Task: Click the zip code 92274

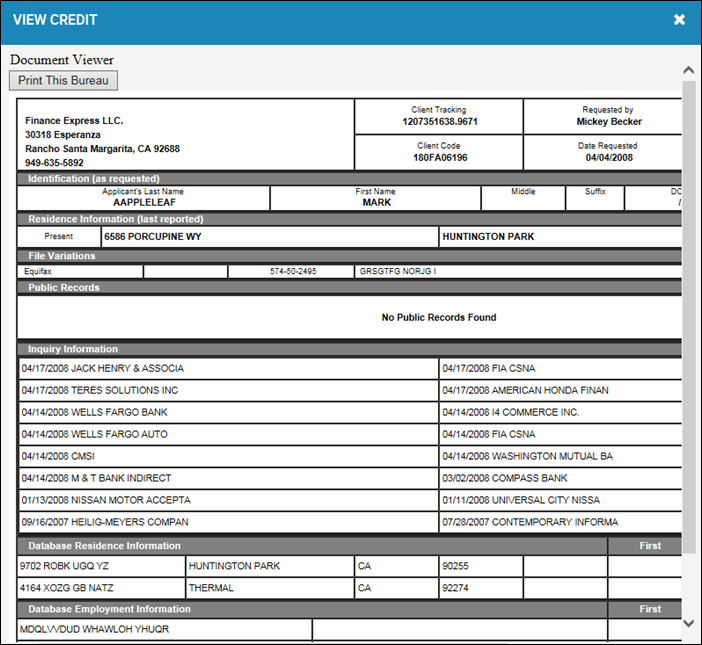Action: coord(455,588)
